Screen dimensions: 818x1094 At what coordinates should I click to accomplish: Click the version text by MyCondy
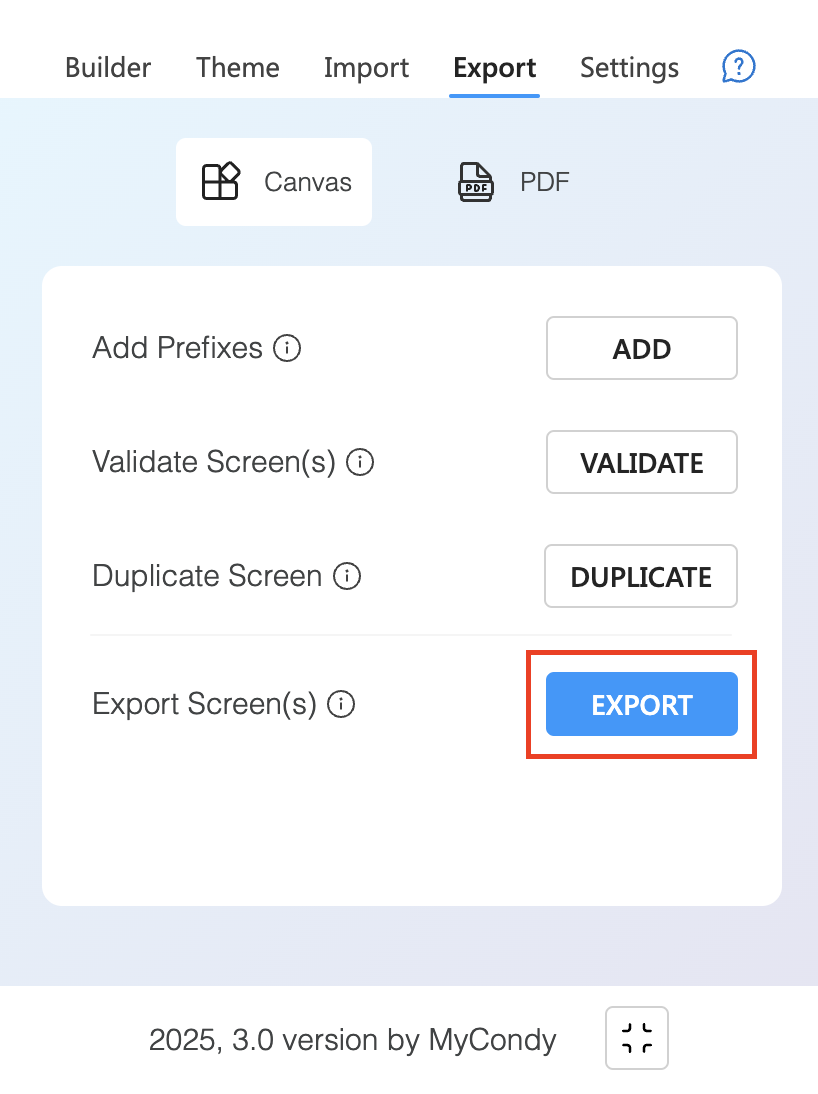pos(352,1040)
